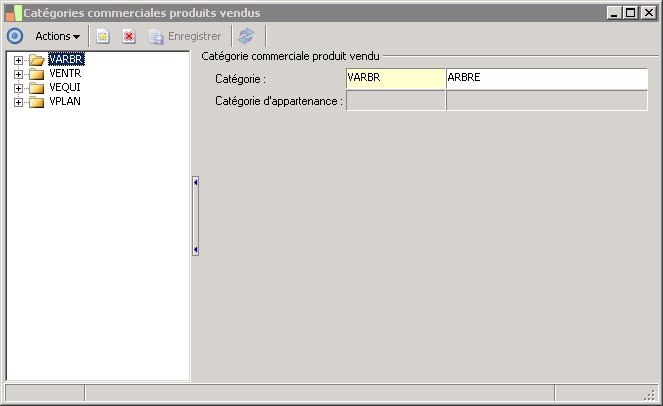Click the upper collapse arrow on splitter

pyautogui.click(x=195, y=182)
